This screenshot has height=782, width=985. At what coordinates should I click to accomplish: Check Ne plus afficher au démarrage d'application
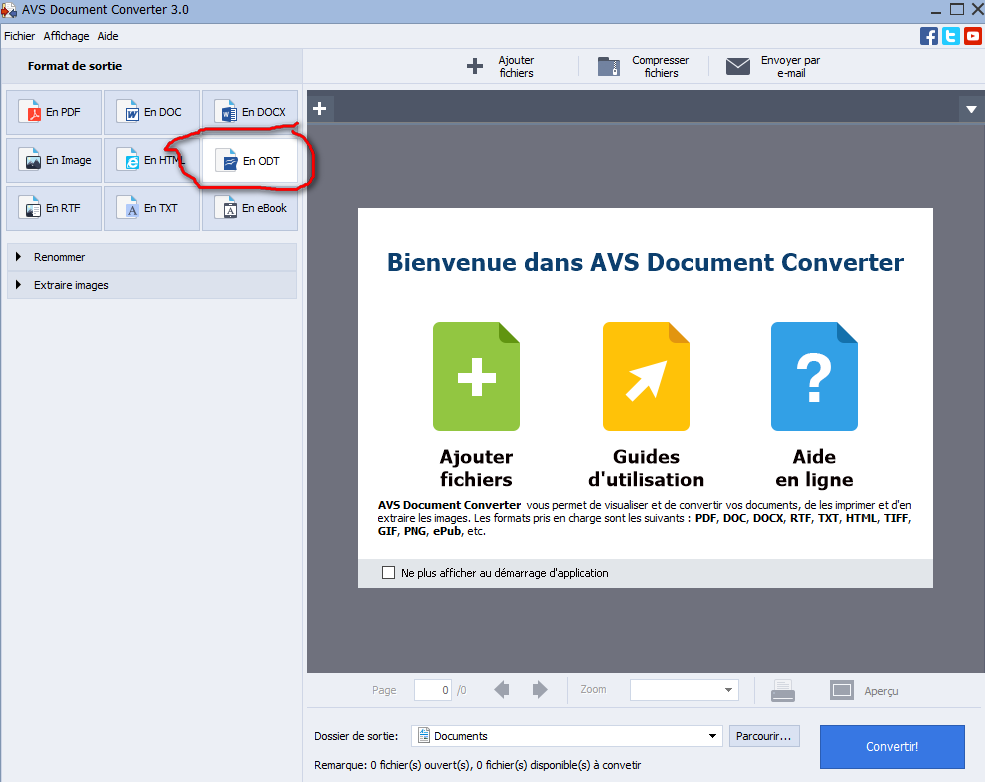[x=388, y=573]
